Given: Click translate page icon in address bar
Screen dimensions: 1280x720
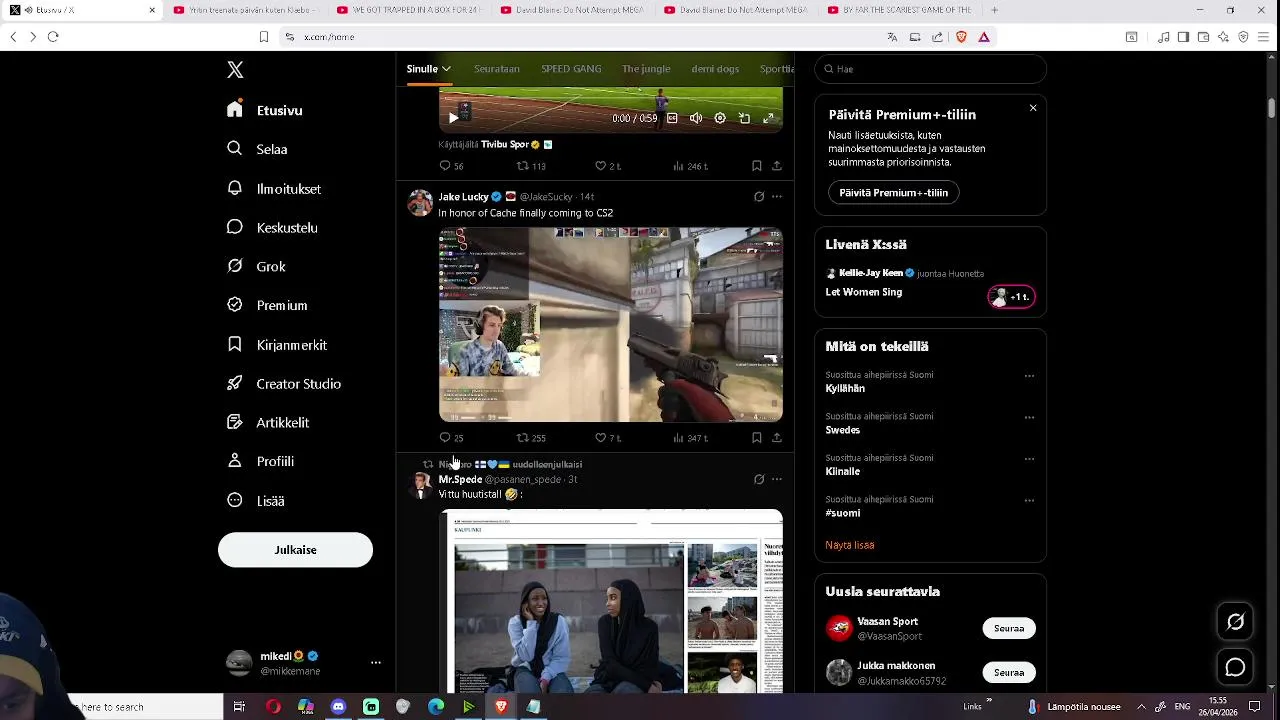Looking at the screenshot, I should [x=892, y=37].
